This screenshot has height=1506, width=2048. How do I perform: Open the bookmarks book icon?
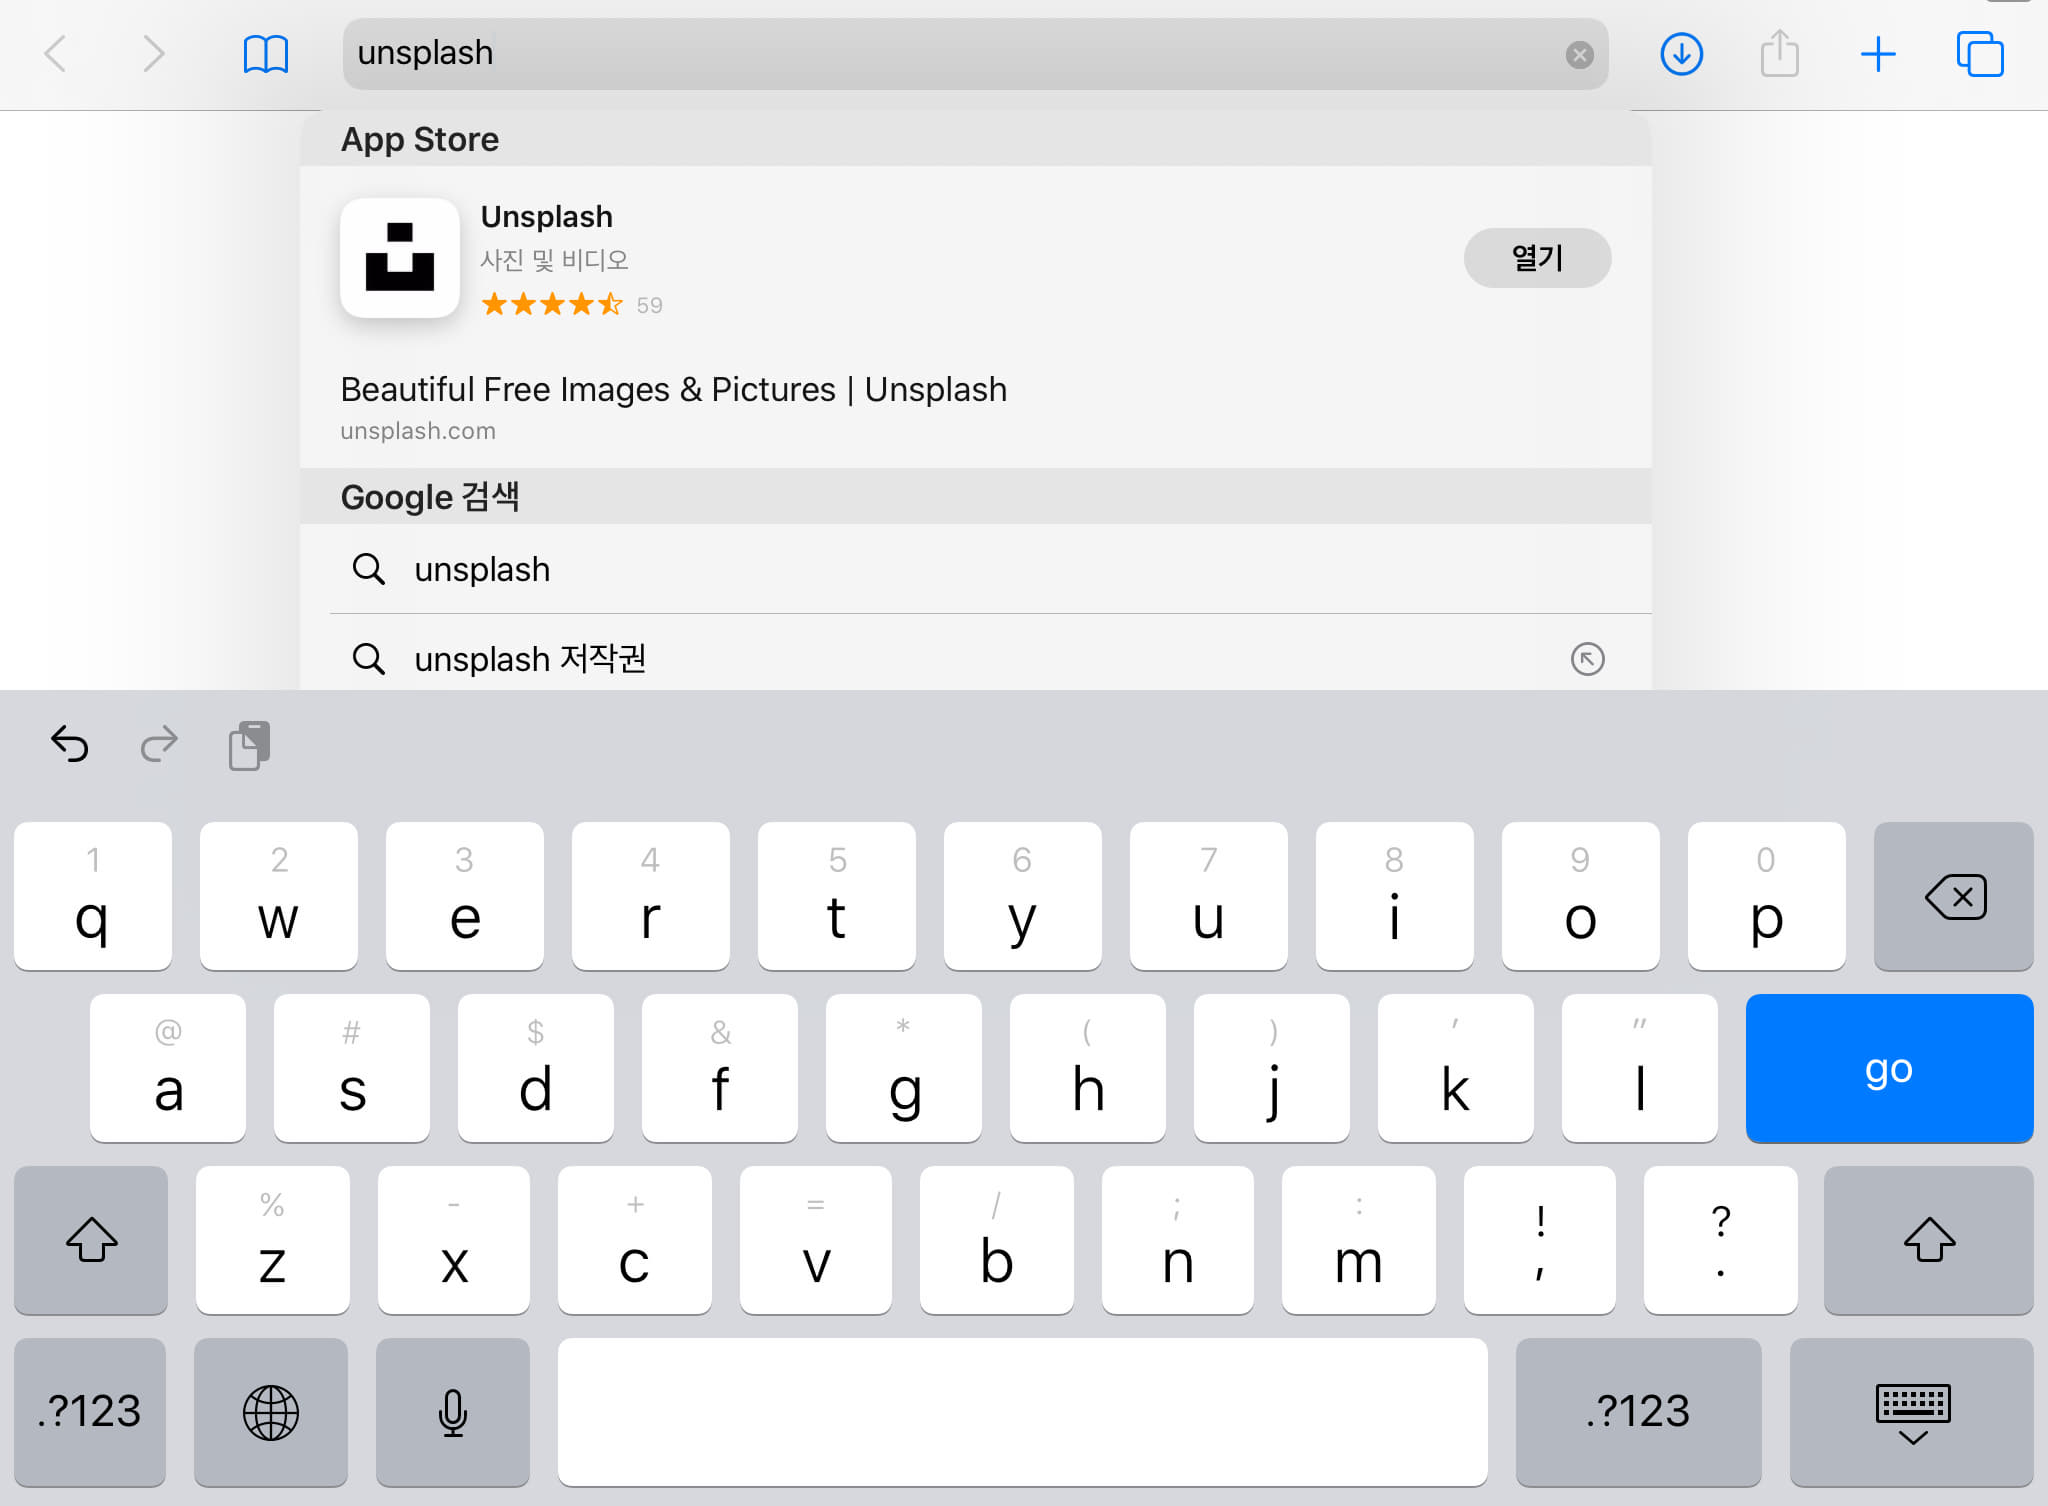tap(265, 54)
